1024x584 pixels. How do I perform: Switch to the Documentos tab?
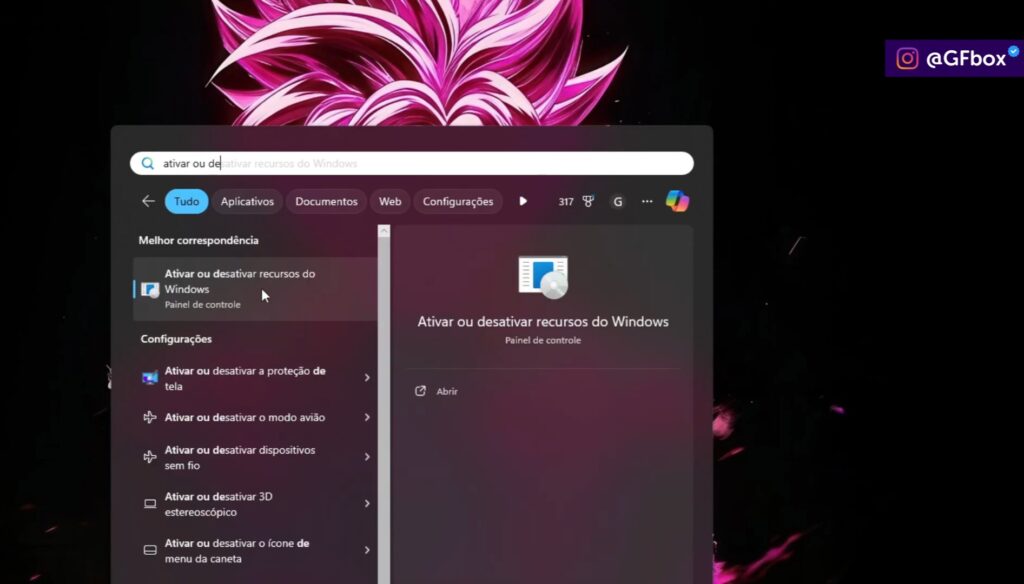pyautogui.click(x=326, y=201)
